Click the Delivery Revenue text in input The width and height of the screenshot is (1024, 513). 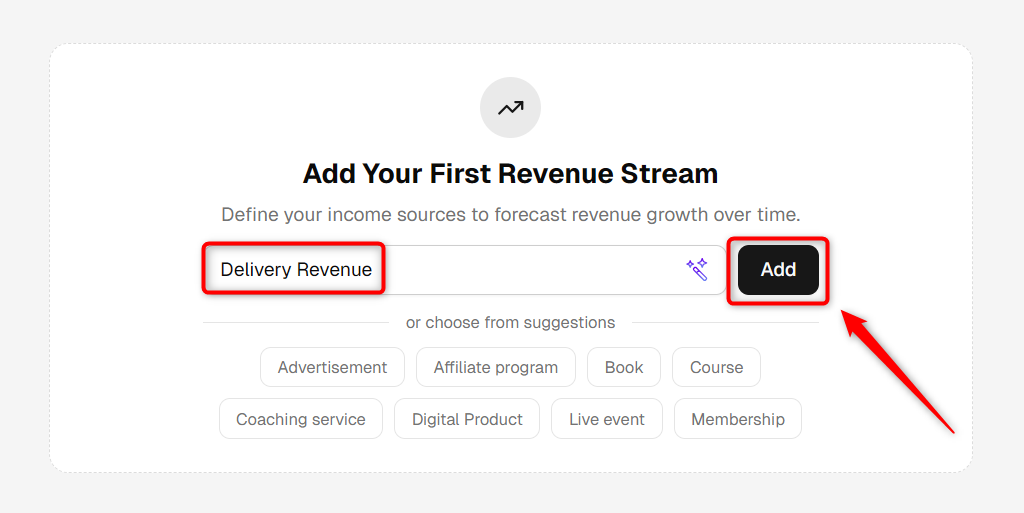tap(296, 270)
